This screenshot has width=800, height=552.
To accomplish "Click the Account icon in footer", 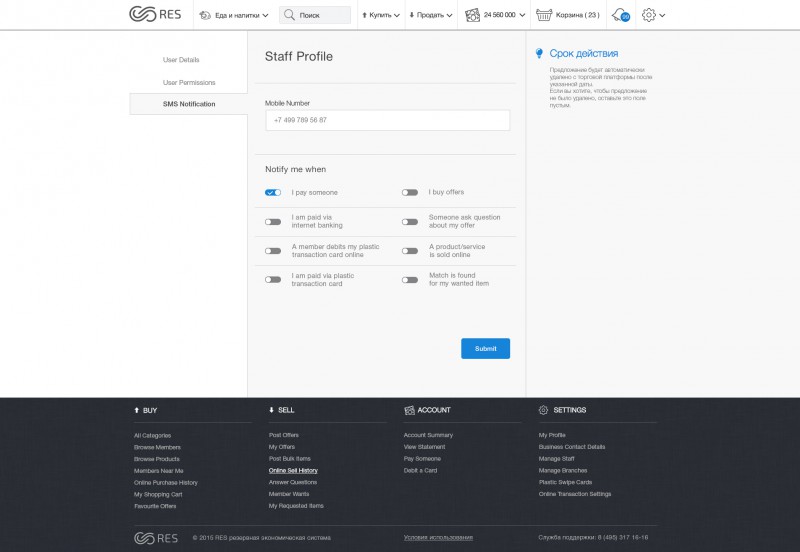I will [x=409, y=410].
